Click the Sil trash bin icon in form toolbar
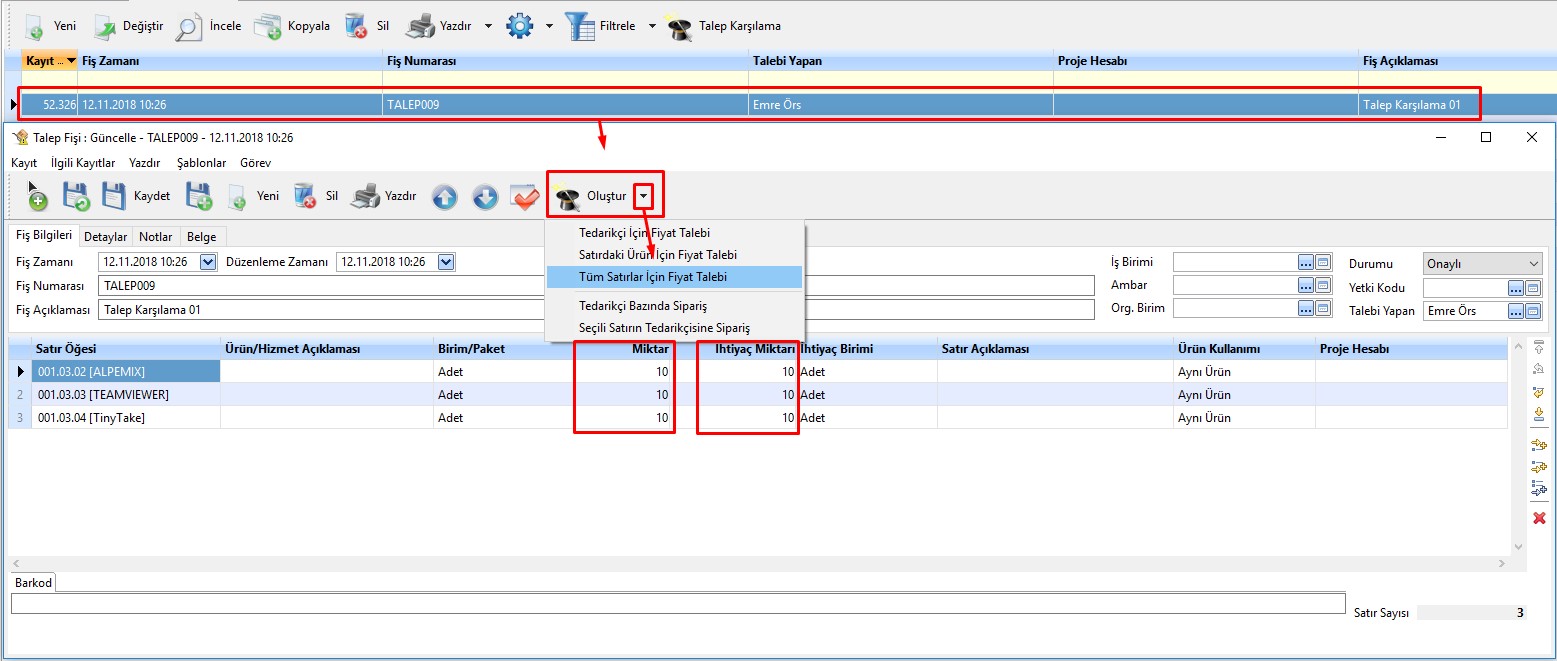 coord(305,196)
